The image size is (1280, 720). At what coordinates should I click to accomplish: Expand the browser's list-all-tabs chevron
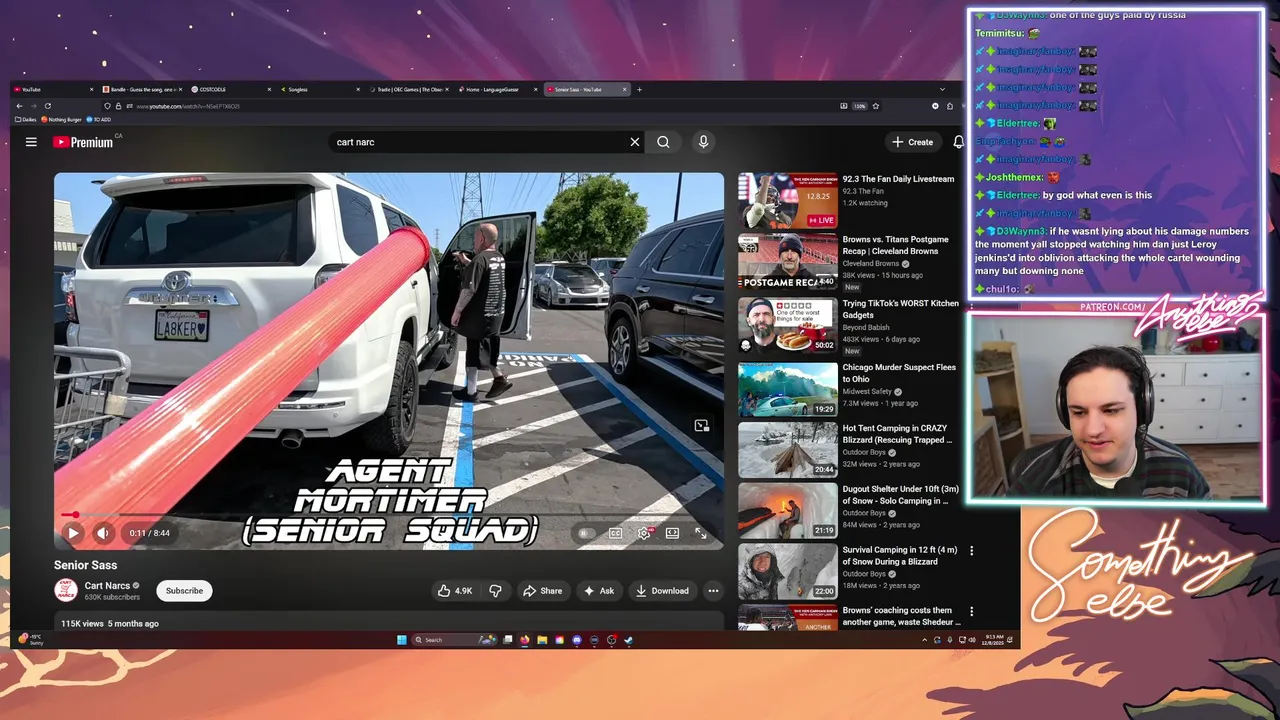tap(942, 89)
